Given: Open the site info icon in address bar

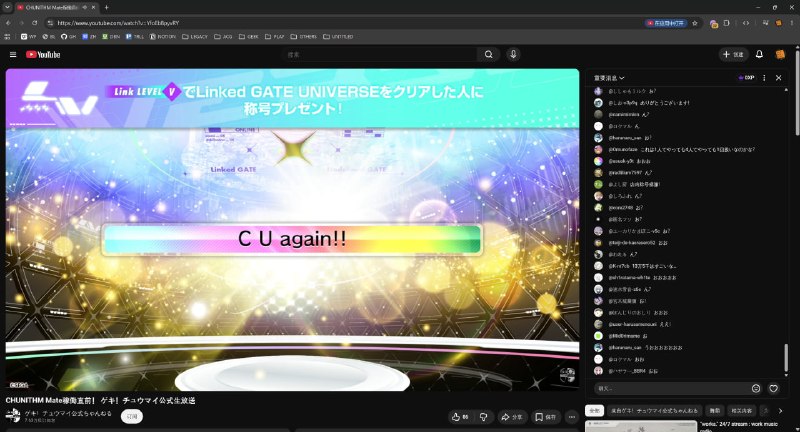Looking at the screenshot, I should click(x=50, y=23).
